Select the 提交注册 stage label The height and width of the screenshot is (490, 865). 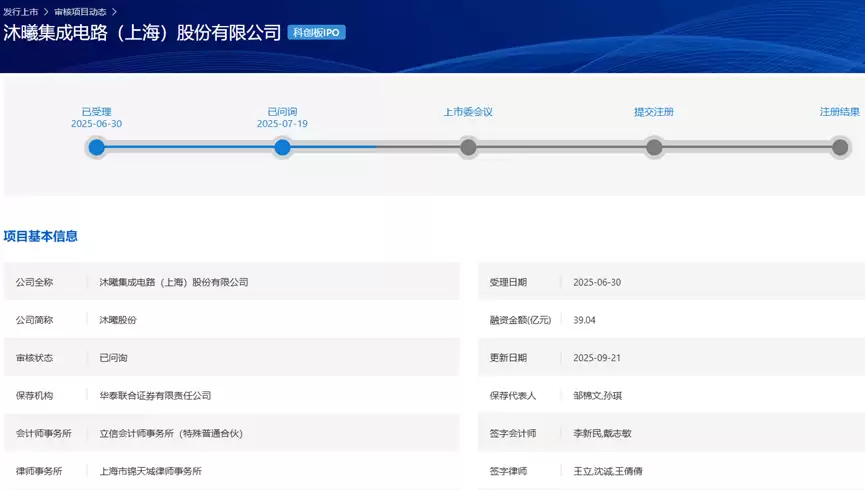click(654, 112)
